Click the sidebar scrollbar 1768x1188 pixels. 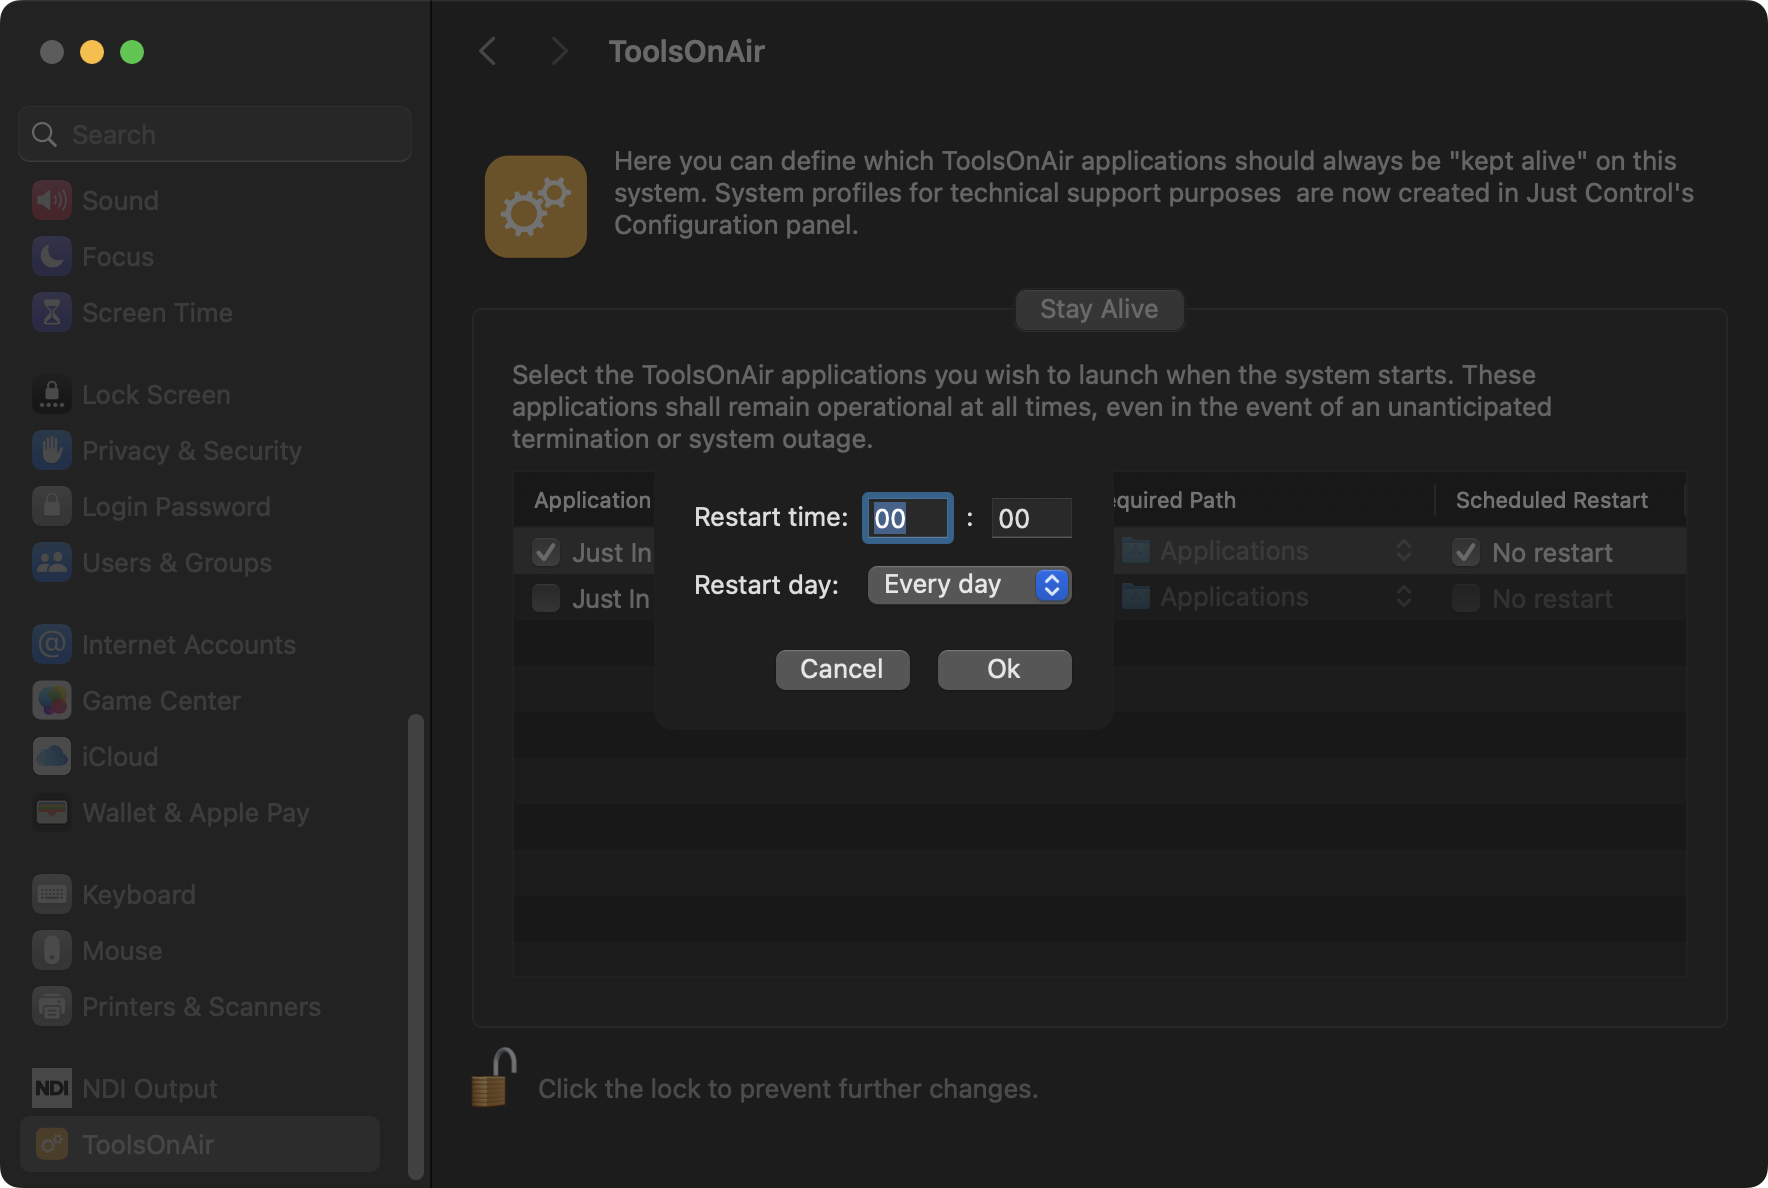coord(416,946)
